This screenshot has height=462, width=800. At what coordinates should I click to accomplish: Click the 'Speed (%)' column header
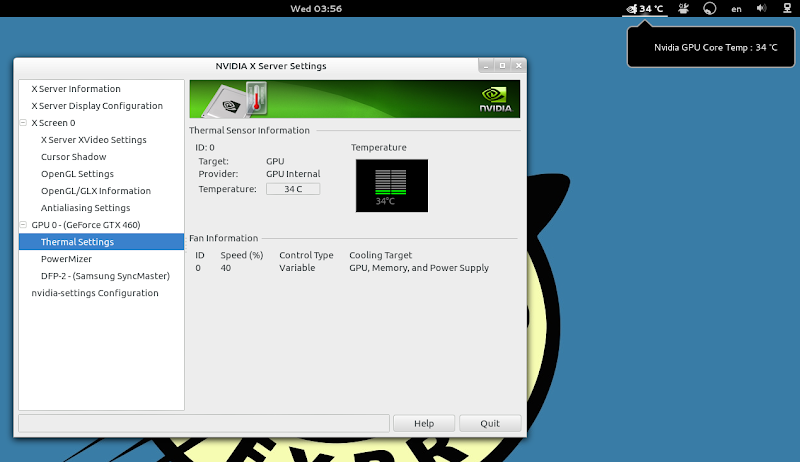(x=242, y=255)
